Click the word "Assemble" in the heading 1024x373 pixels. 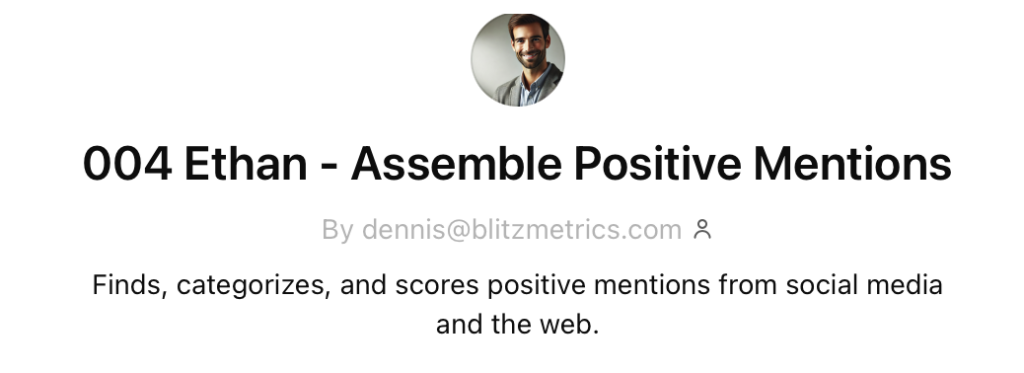point(456,163)
